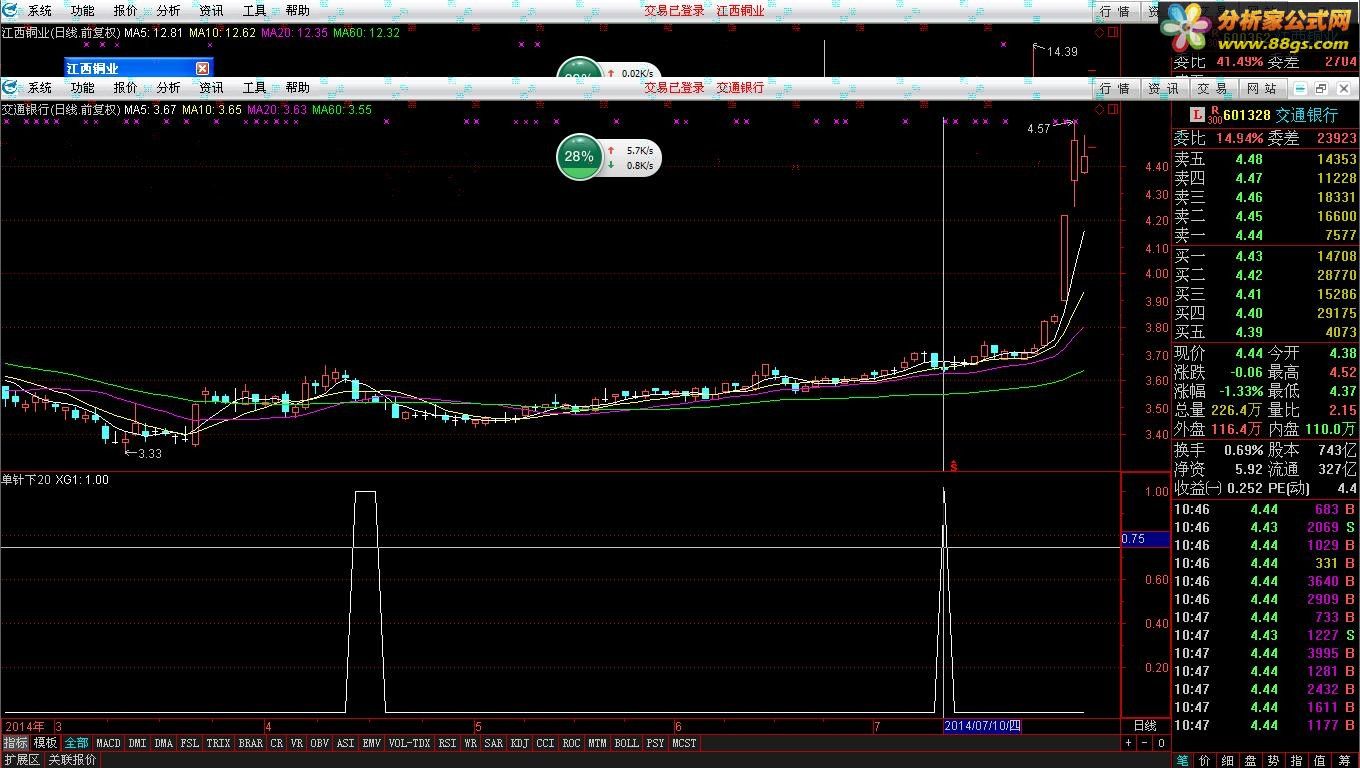Switch to the BRAR indicator
The width and height of the screenshot is (1360, 768).
250,743
